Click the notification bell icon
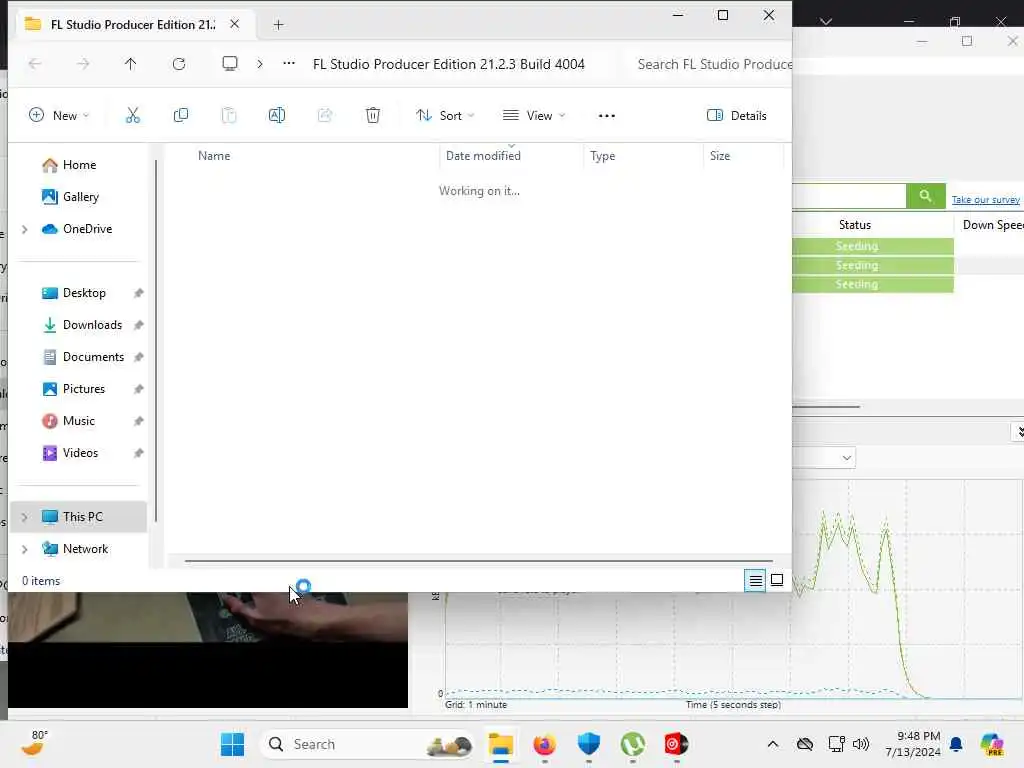 coord(956,744)
